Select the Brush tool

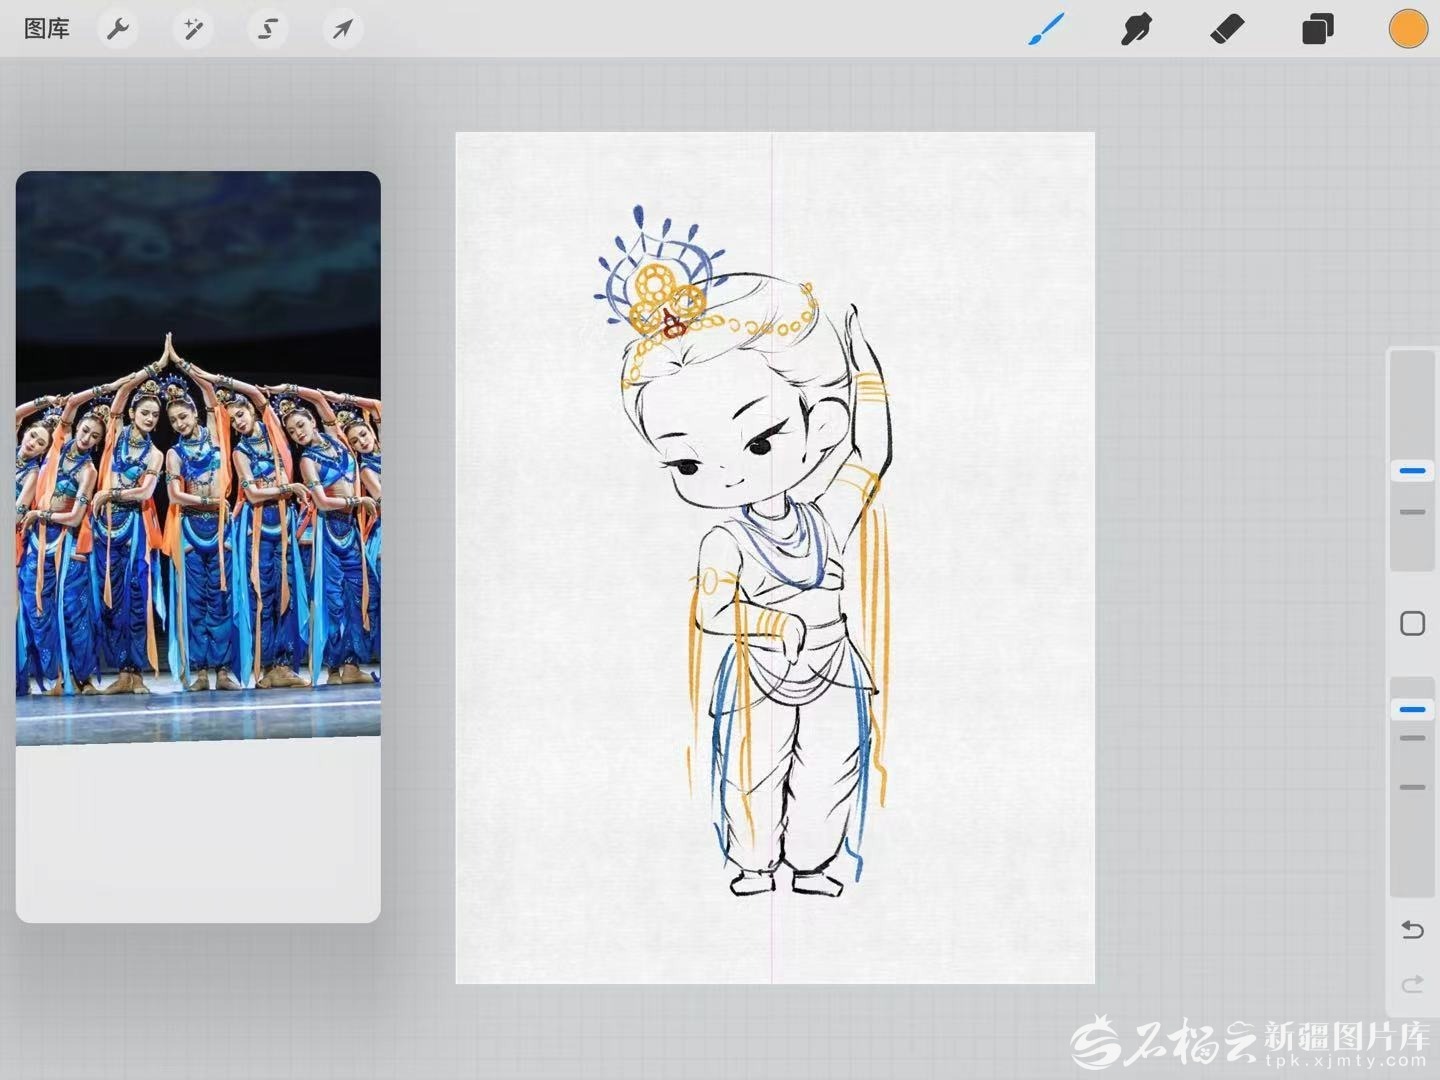[x=1046, y=29]
